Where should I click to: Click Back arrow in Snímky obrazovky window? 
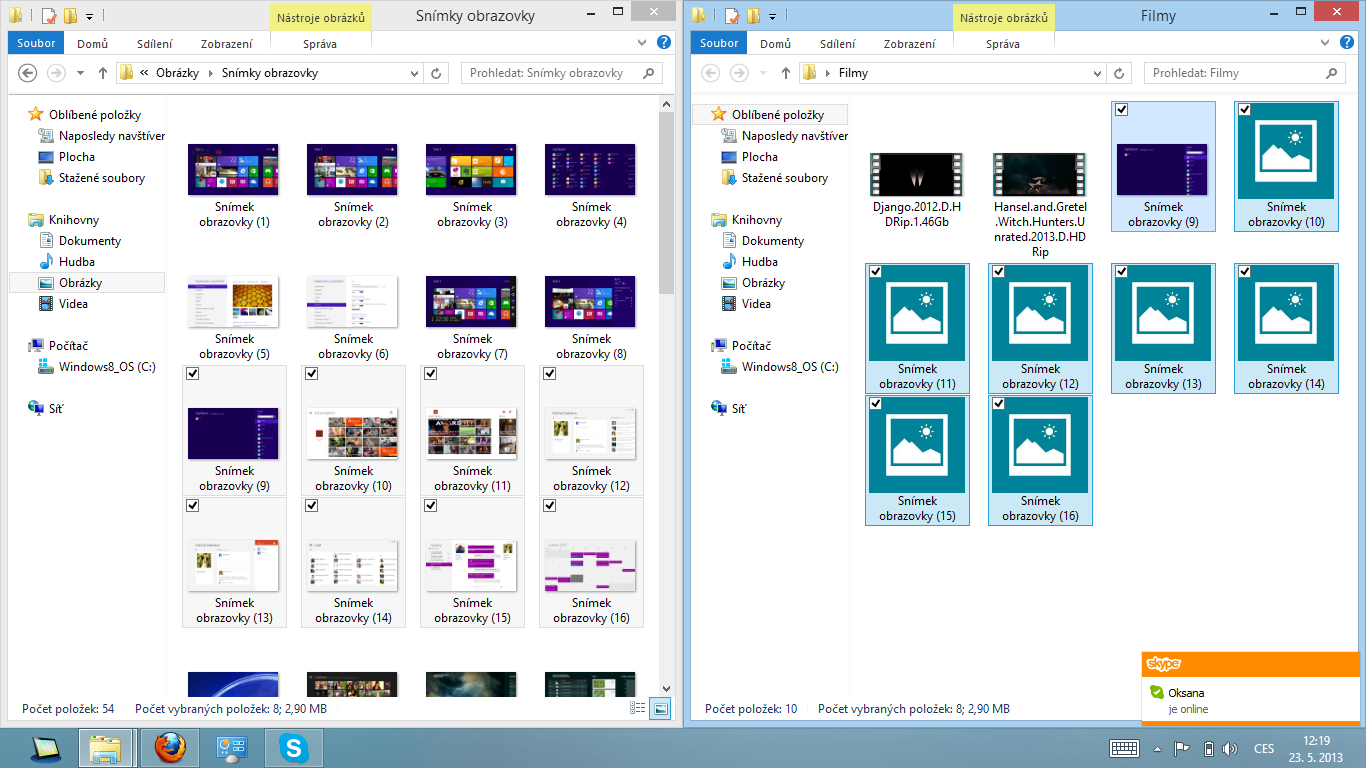[28, 73]
